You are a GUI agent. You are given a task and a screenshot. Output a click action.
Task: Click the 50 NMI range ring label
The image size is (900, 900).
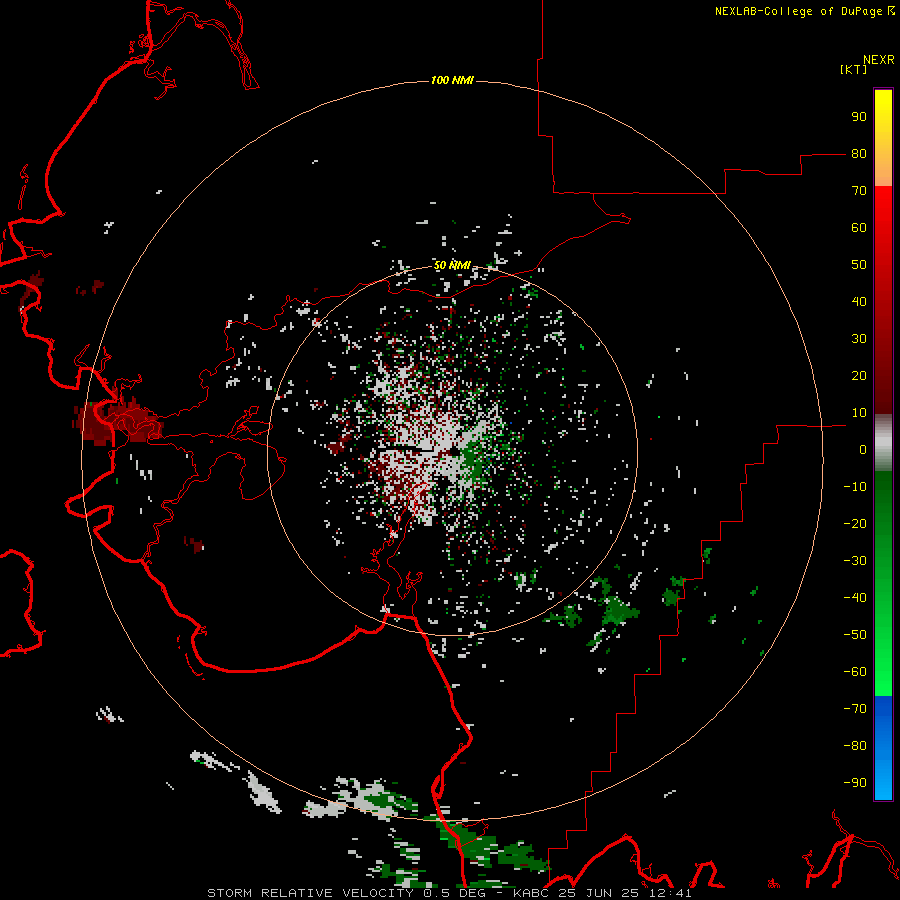pos(452,265)
